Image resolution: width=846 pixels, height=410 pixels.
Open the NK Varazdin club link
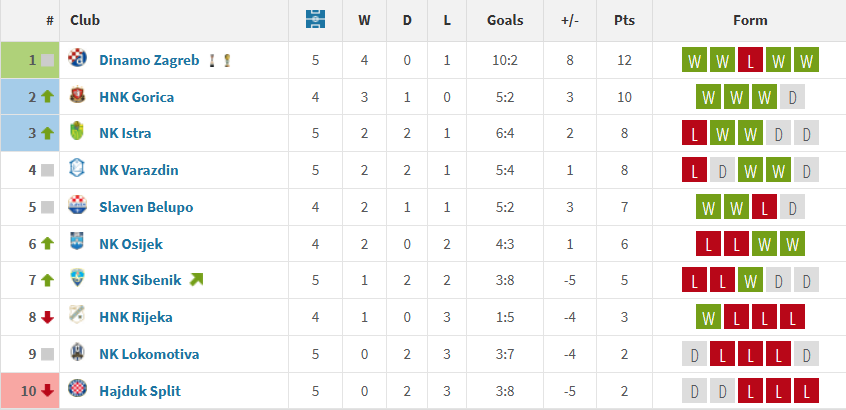139,170
